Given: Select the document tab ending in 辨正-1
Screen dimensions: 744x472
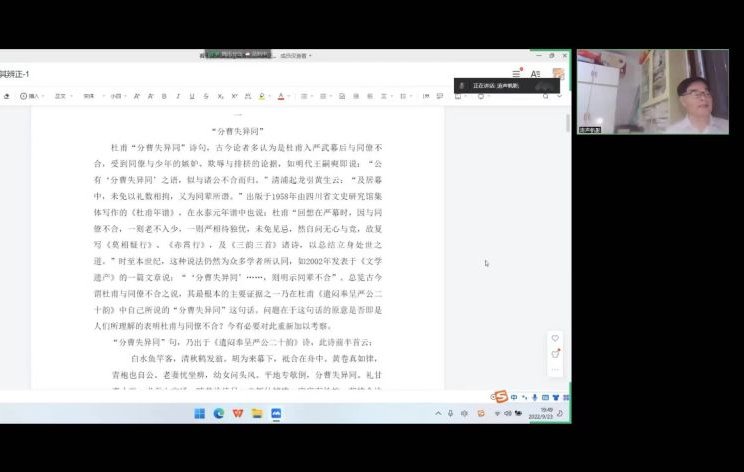Looking at the screenshot, I should click(15, 74).
